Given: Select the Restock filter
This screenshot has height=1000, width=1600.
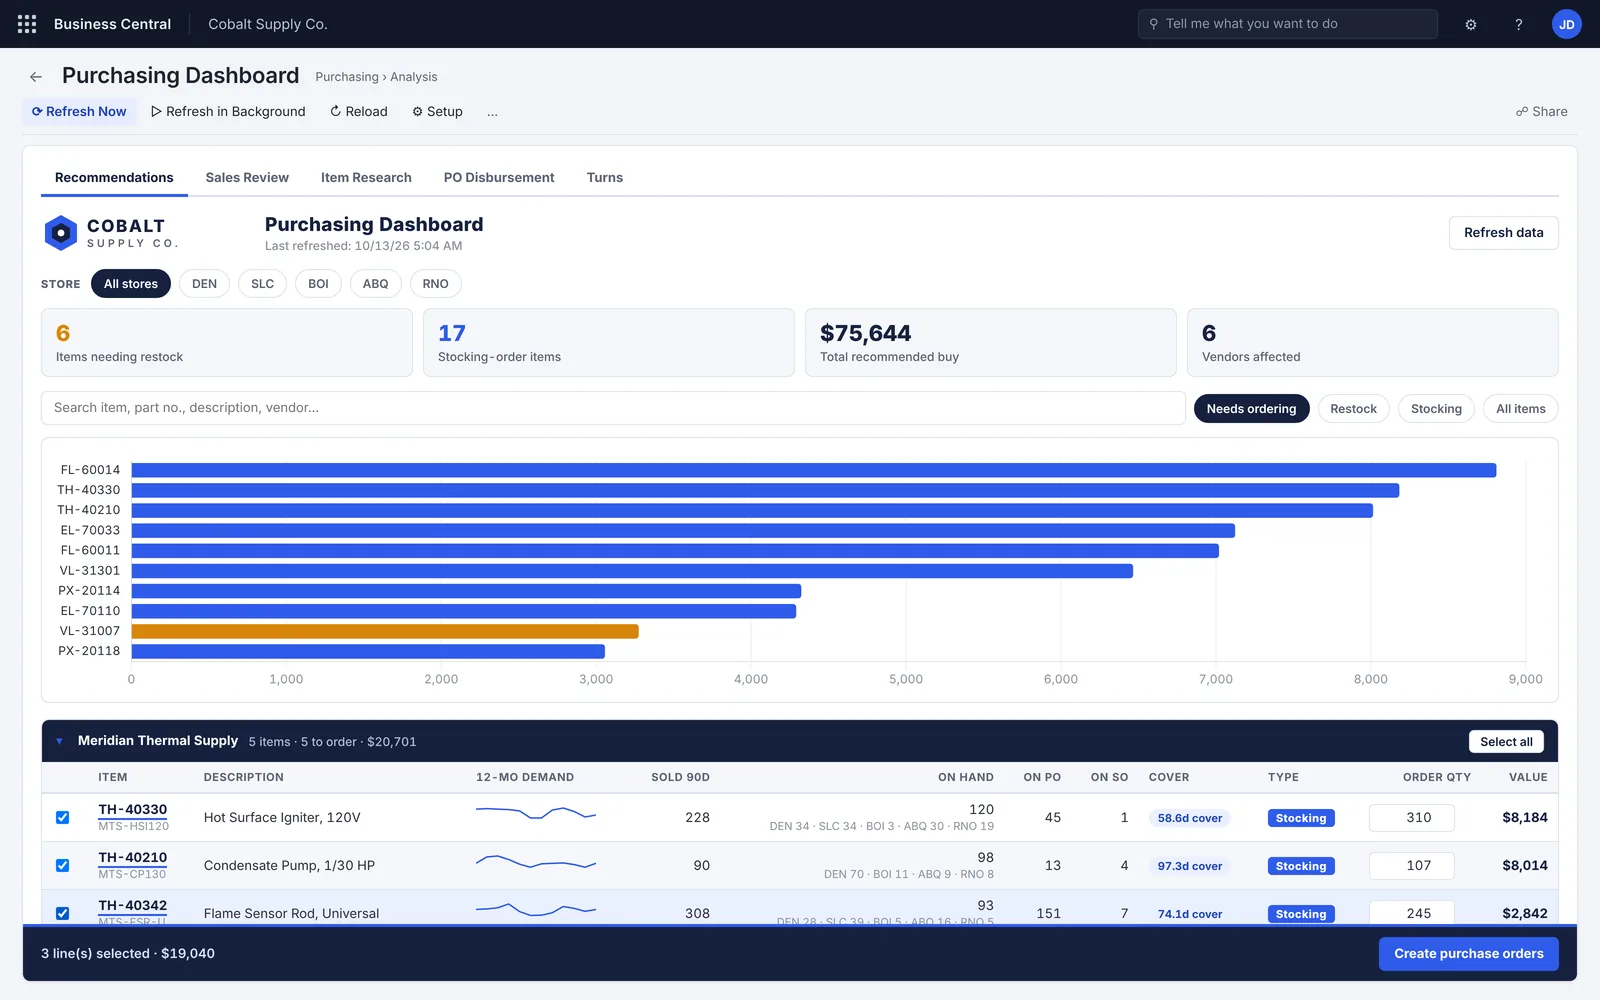Looking at the screenshot, I should coord(1353,409).
